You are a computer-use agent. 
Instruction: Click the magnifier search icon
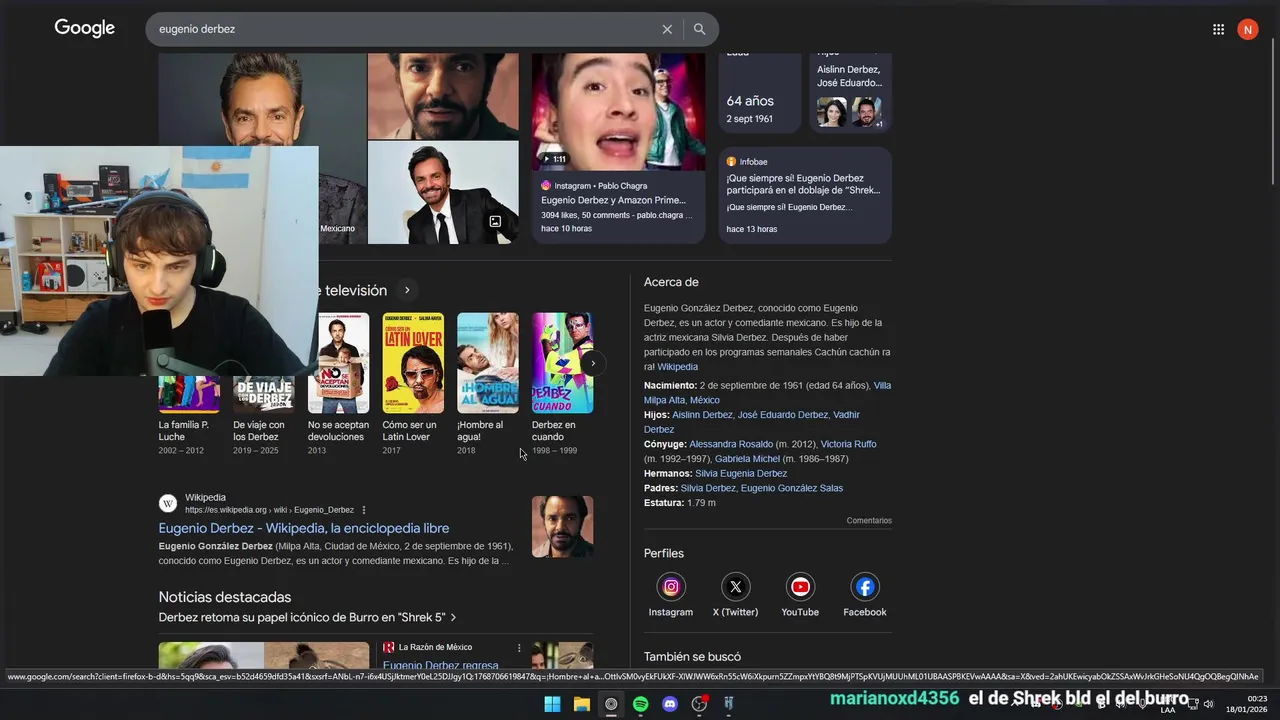700,29
